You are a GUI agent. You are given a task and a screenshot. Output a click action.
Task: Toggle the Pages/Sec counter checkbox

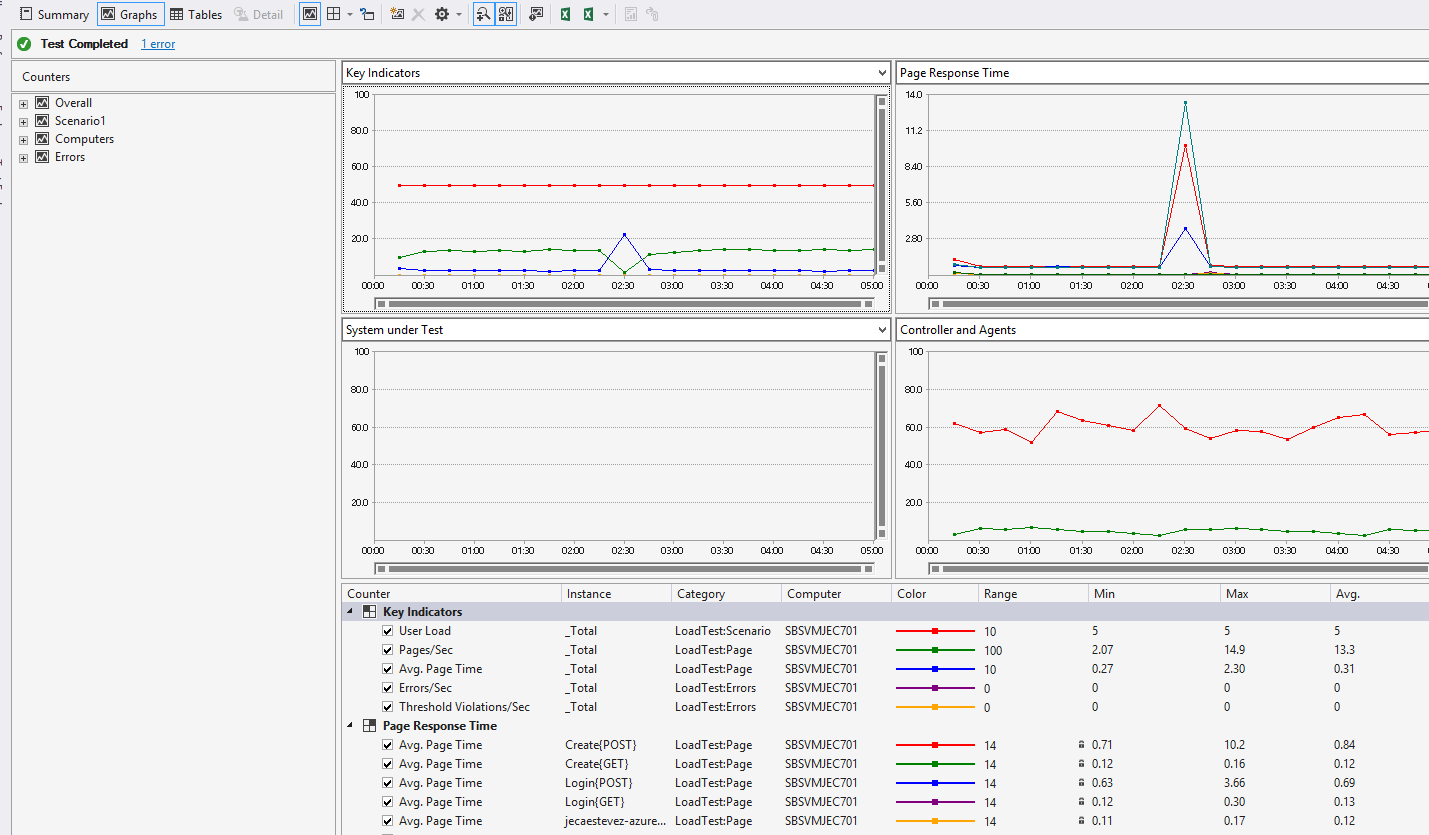point(388,650)
